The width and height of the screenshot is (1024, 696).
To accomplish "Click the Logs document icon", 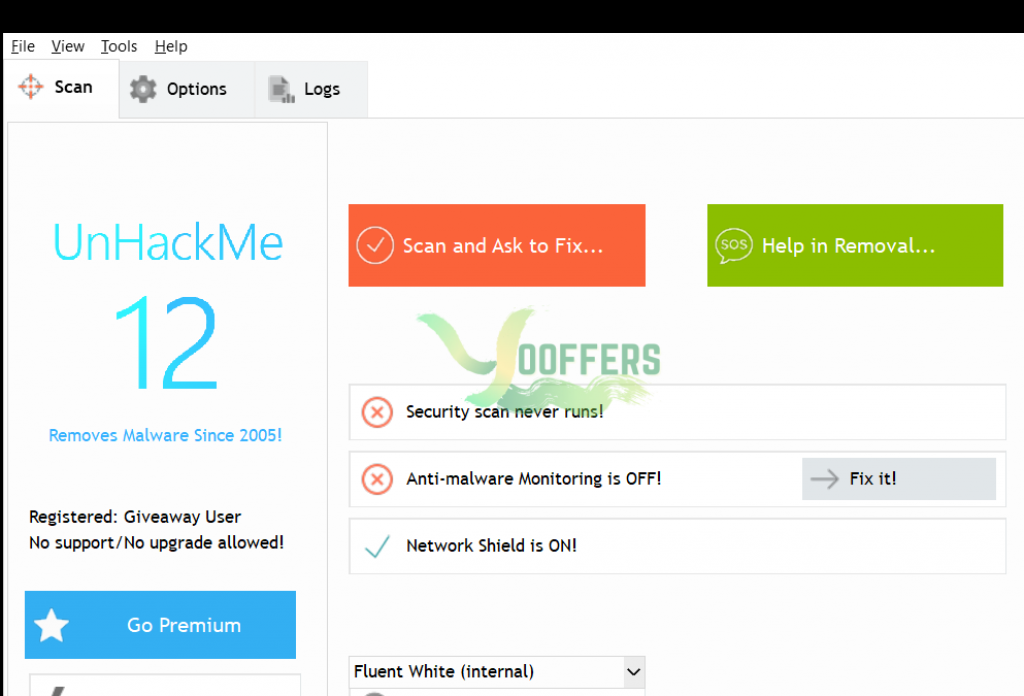I will (x=281, y=89).
